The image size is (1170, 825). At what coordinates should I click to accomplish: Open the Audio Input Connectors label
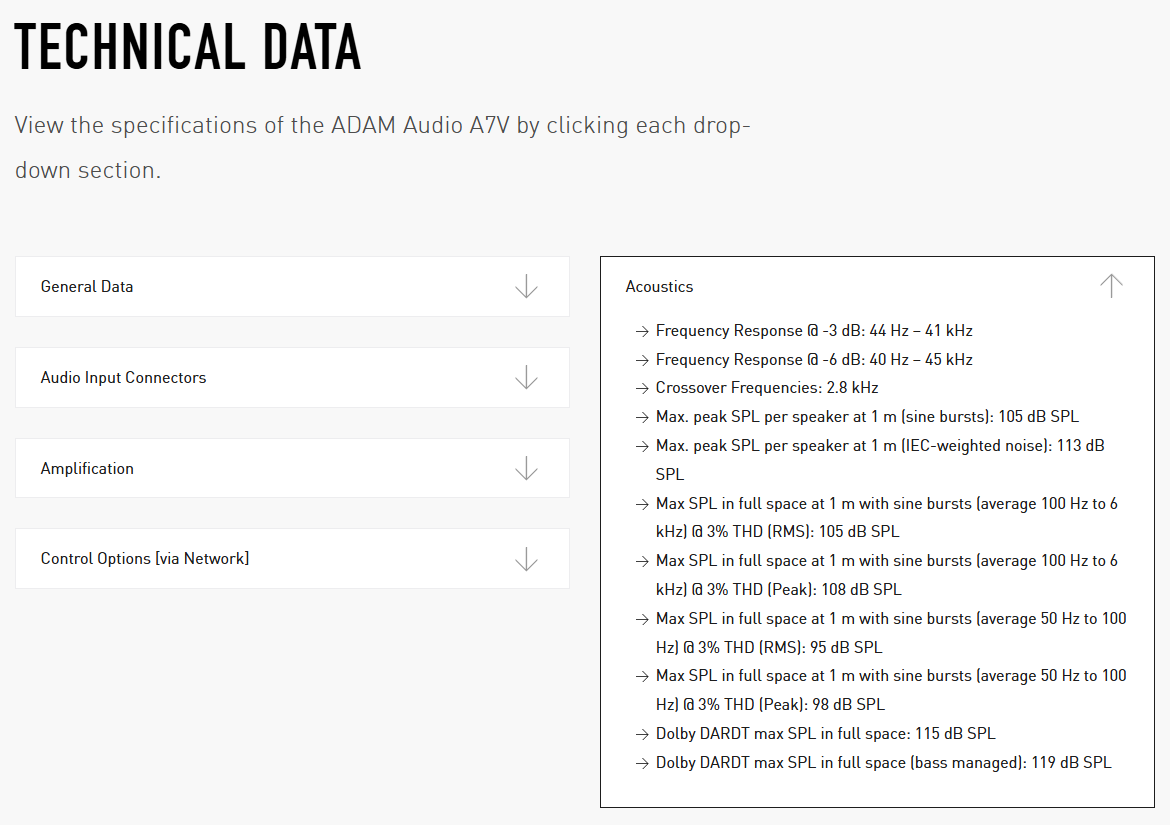123,378
